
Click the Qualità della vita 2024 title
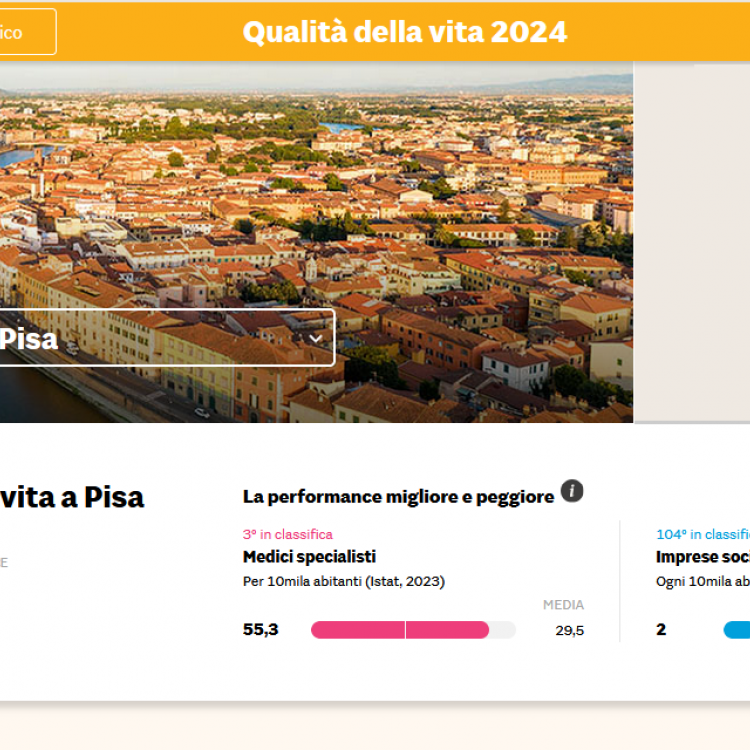point(404,32)
